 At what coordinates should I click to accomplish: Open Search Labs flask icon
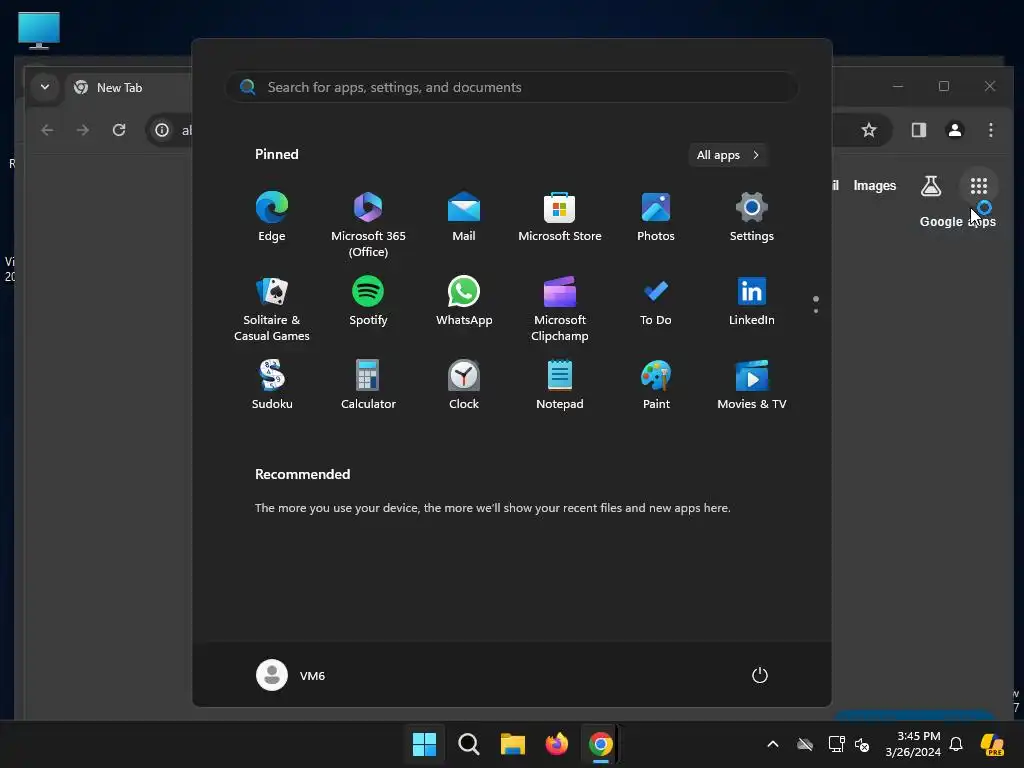(x=931, y=186)
